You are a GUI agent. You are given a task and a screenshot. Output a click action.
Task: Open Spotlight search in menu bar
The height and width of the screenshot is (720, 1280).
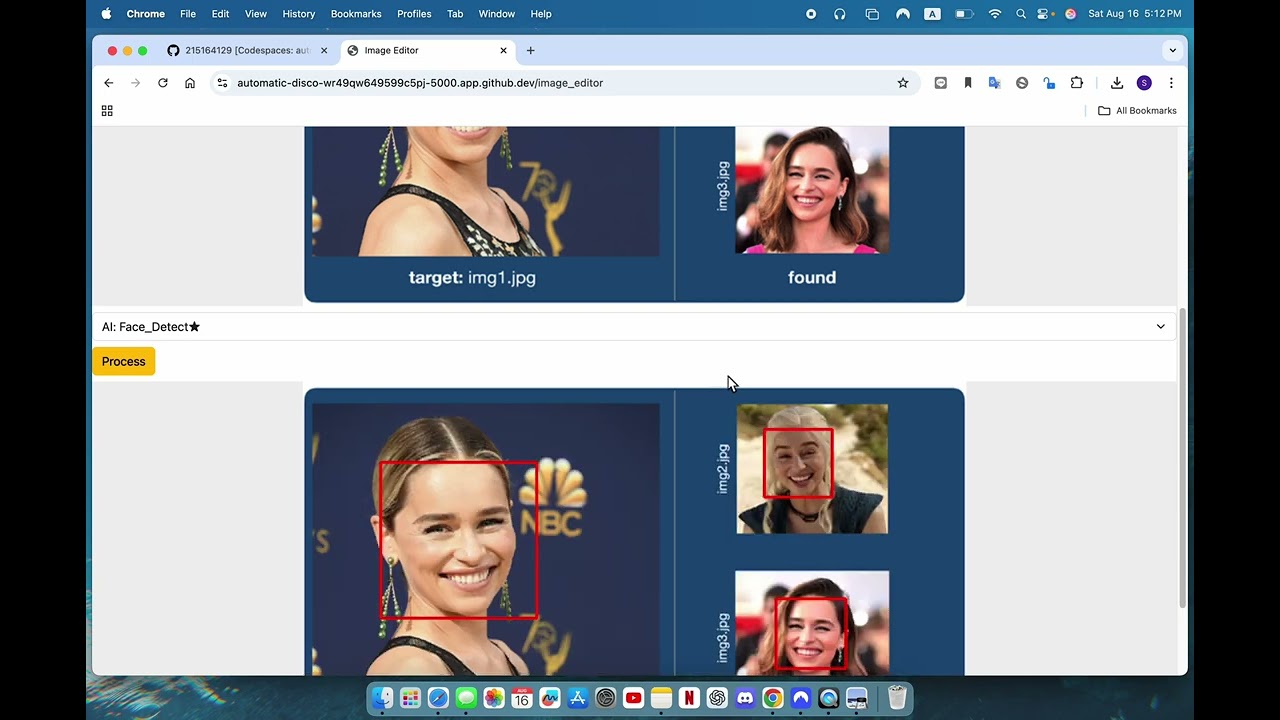(1021, 14)
